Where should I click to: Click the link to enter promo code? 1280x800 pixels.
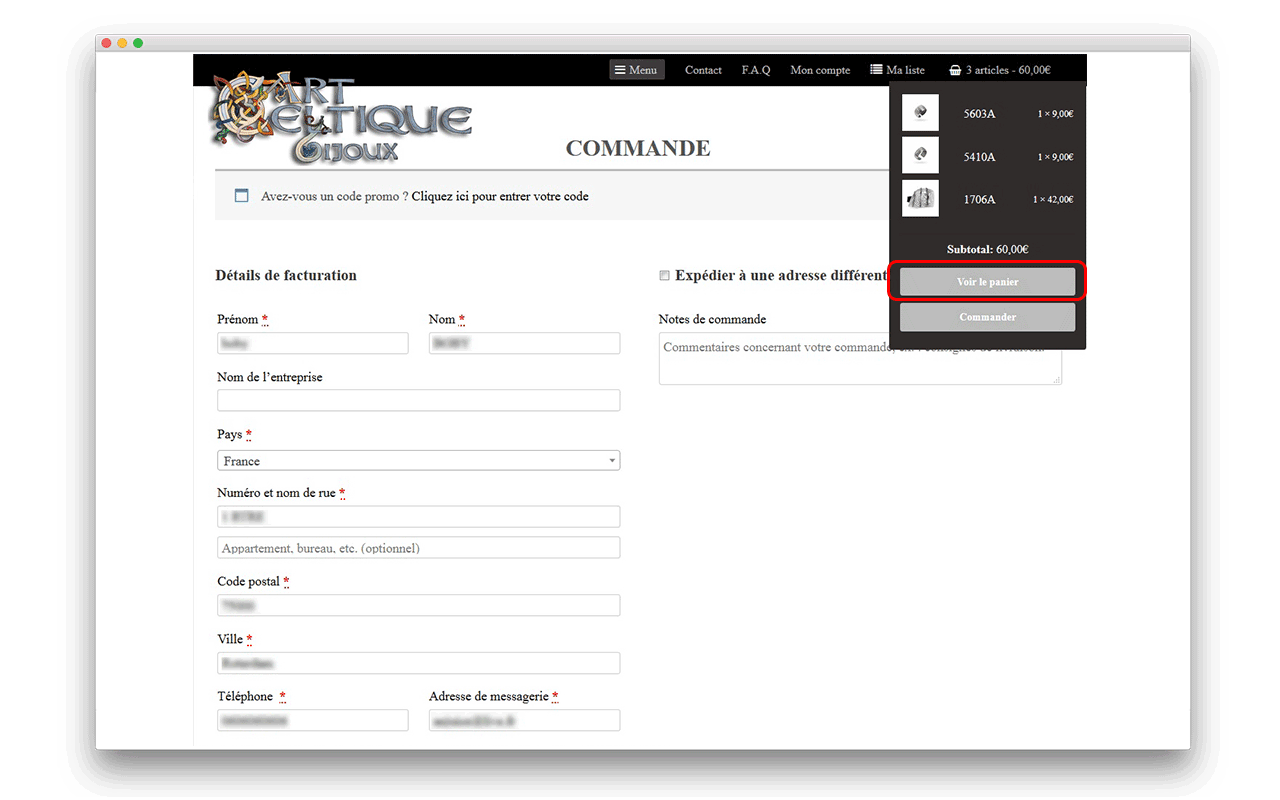point(500,197)
